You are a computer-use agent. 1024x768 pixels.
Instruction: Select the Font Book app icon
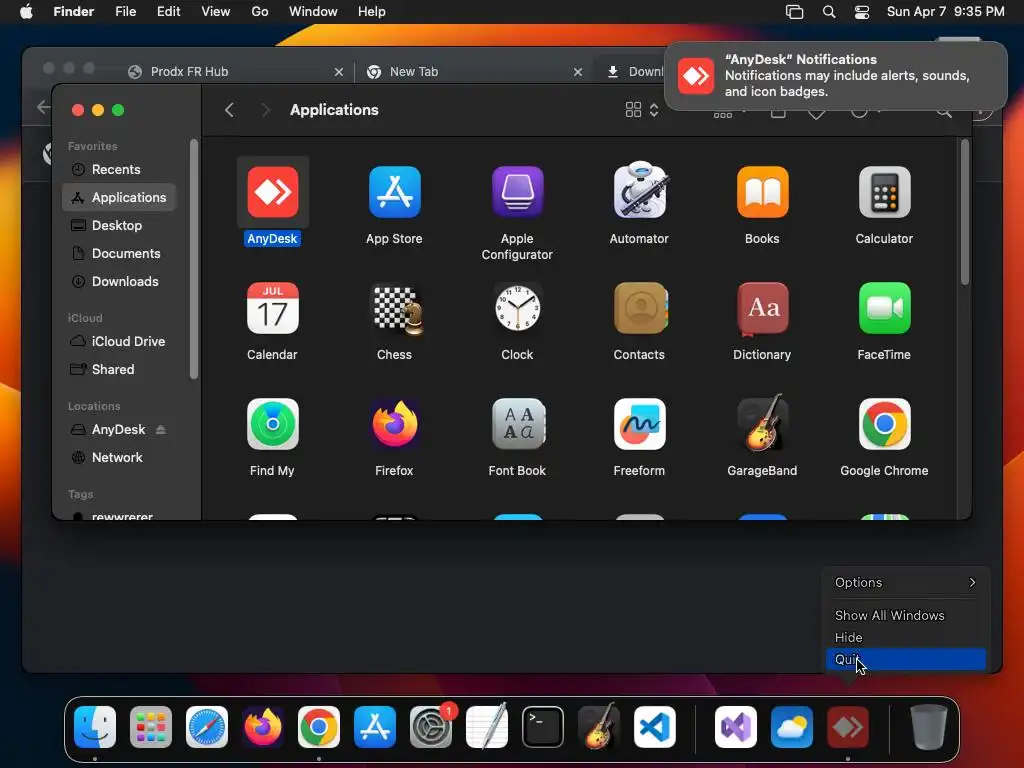518,424
